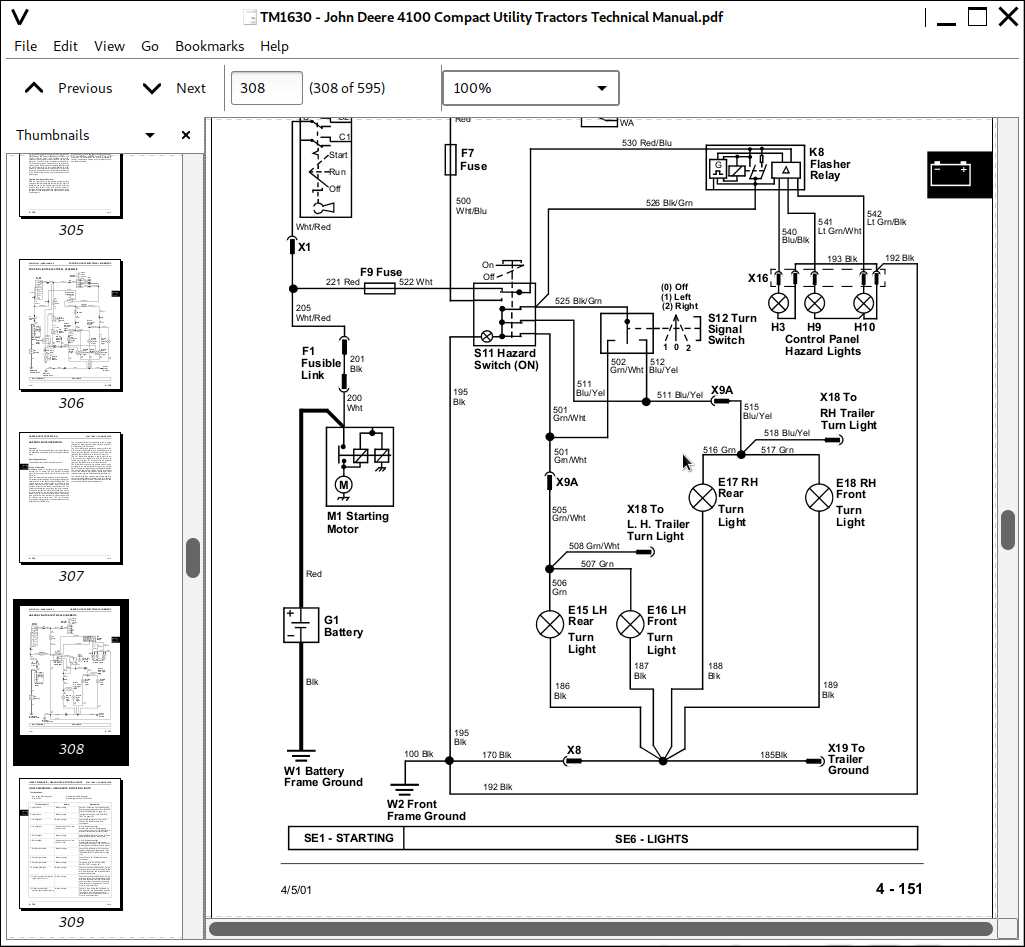Click the thumbnails panel vertical scrollbar handle
Screen dimensions: 1025x947
[x=192, y=557]
